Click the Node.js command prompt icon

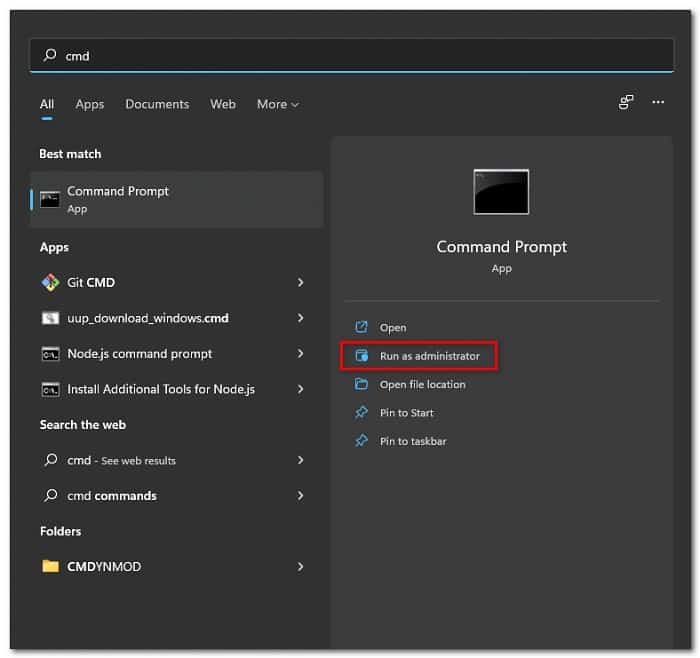tap(50, 354)
